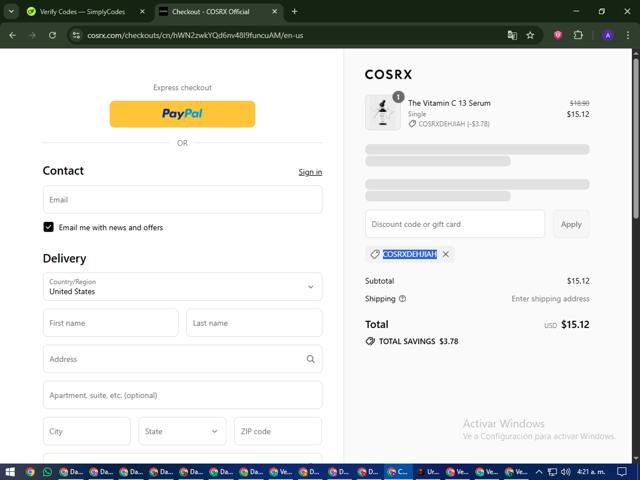
Task: Click the volume speaker icon
Action: [x=566, y=472]
